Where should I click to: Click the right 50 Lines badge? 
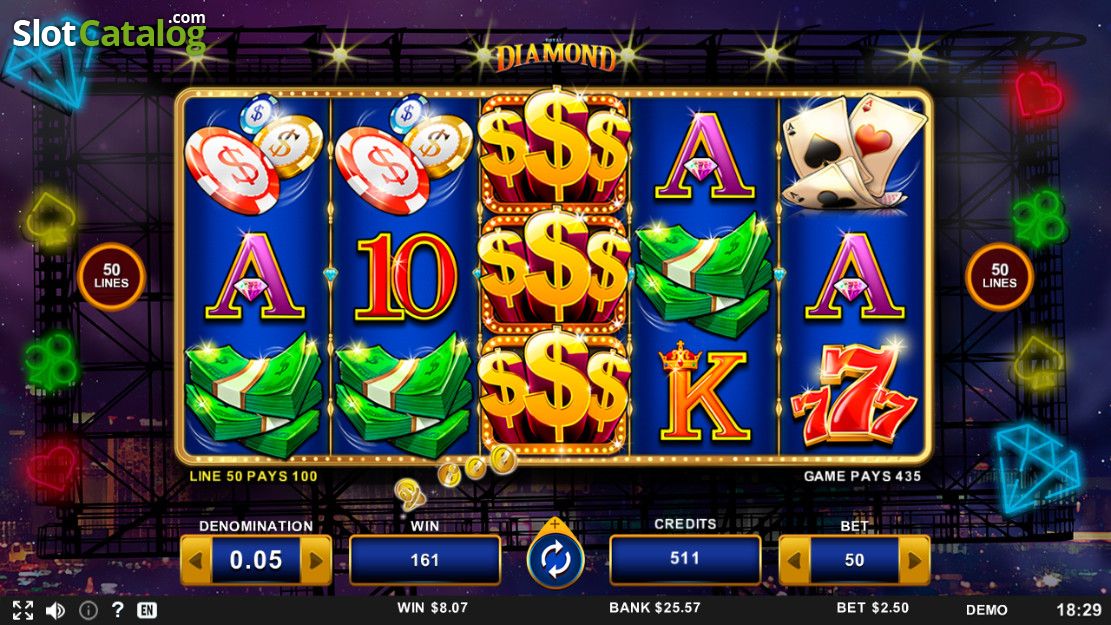[999, 276]
